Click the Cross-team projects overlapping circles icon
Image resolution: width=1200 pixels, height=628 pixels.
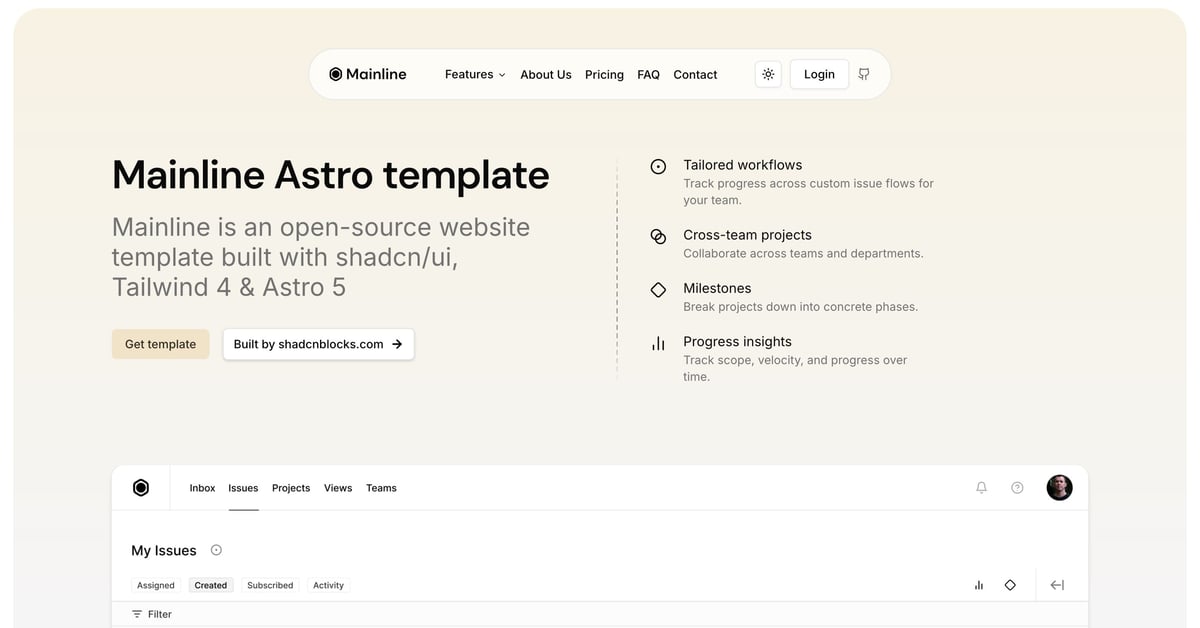pyautogui.click(x=658, y=237)
